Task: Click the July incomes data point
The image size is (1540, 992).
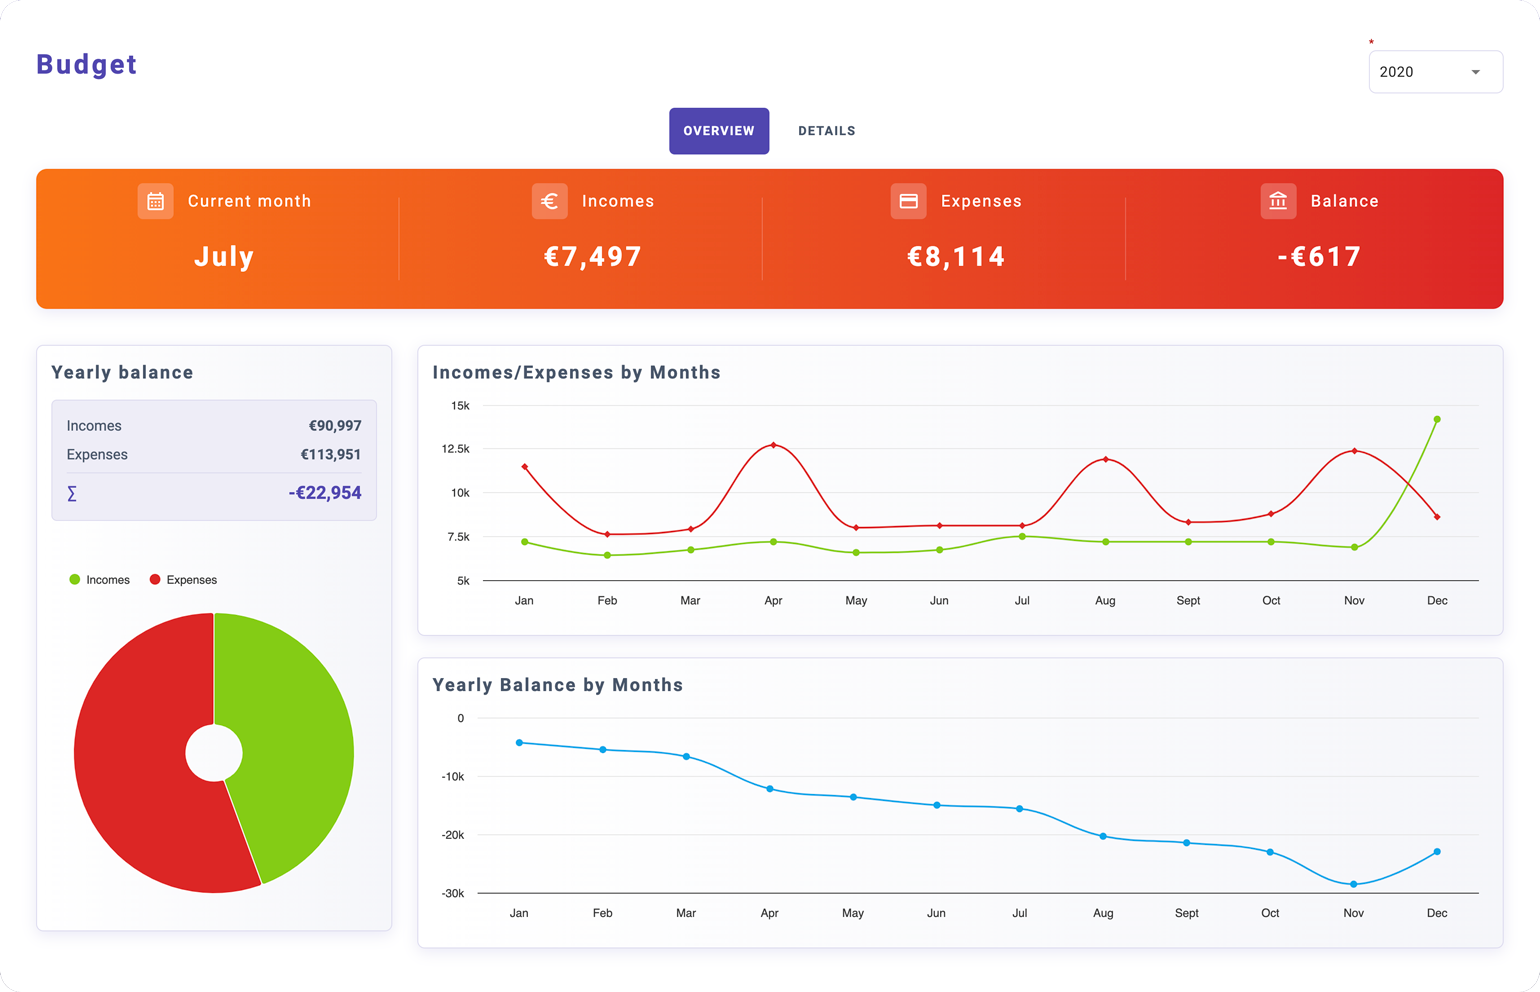Action: (1022, 537)
